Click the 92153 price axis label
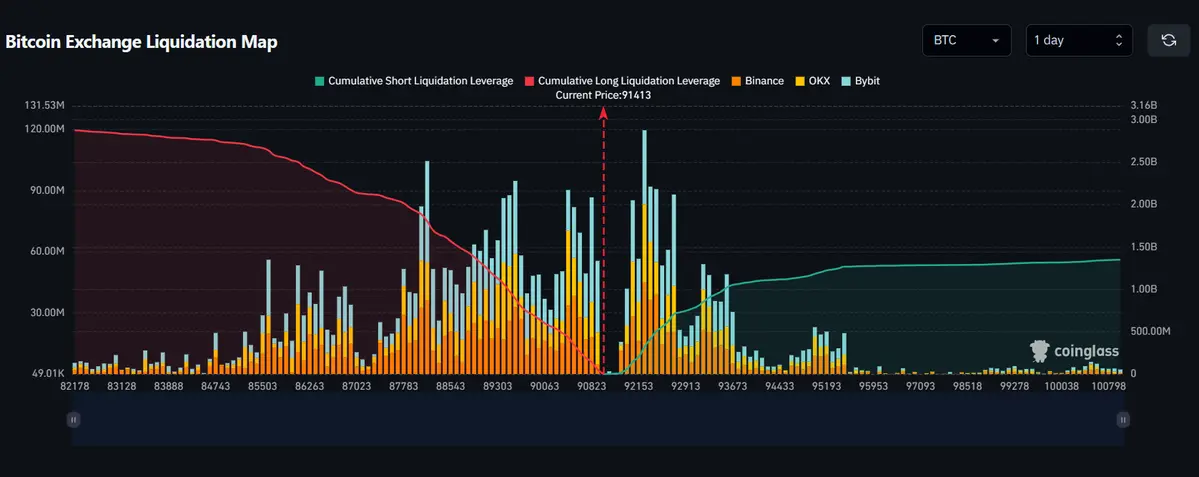 [x=638, y=387]
